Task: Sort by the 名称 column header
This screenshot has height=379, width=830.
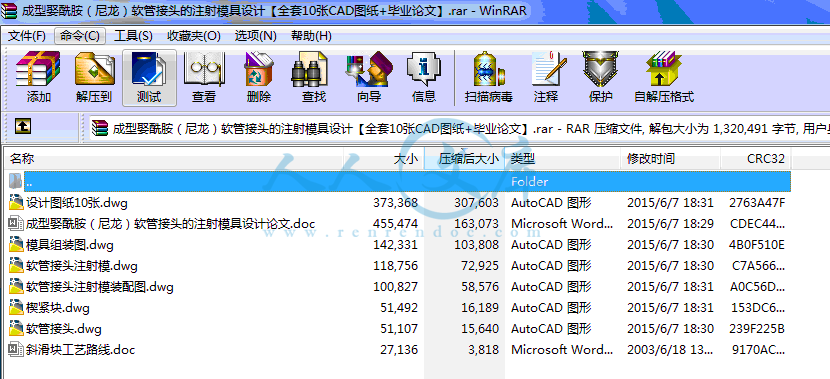Action: 174,159
